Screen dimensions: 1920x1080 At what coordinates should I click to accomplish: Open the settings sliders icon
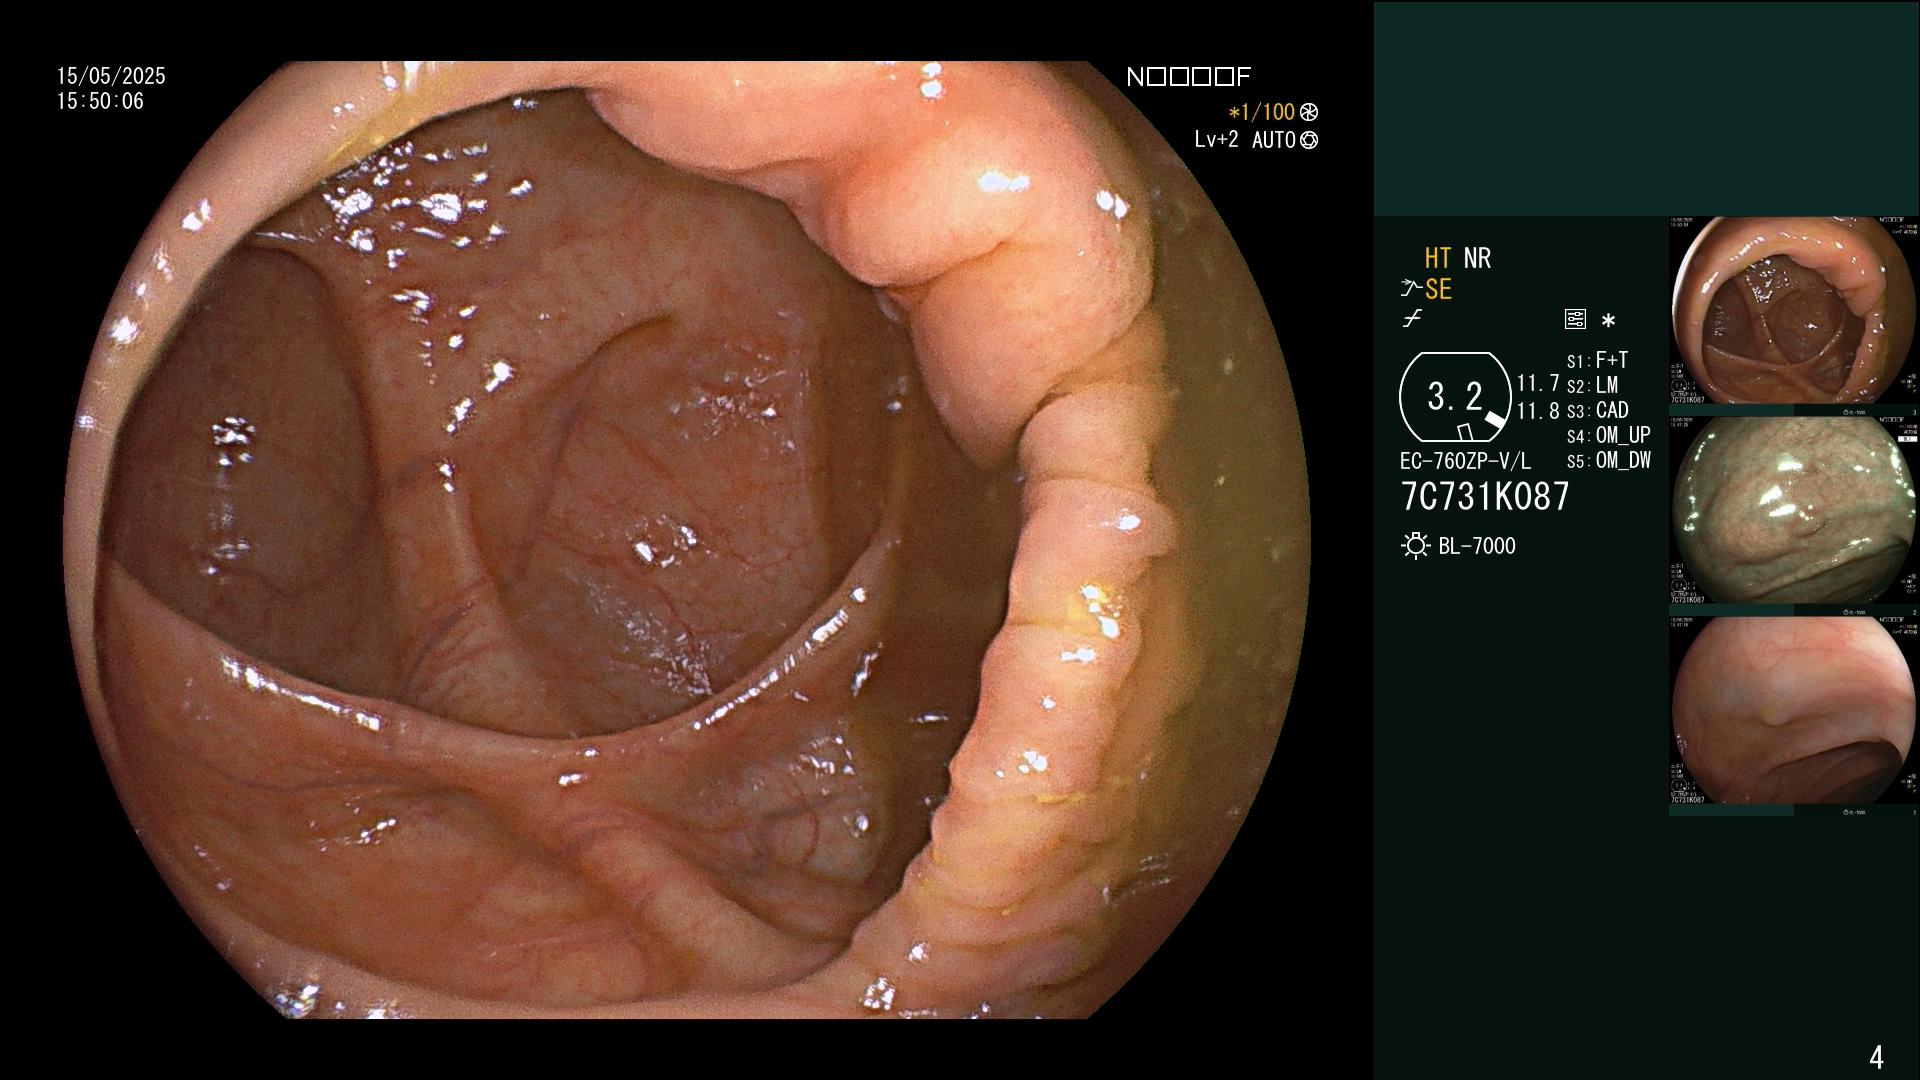[x=1575, y=319]
